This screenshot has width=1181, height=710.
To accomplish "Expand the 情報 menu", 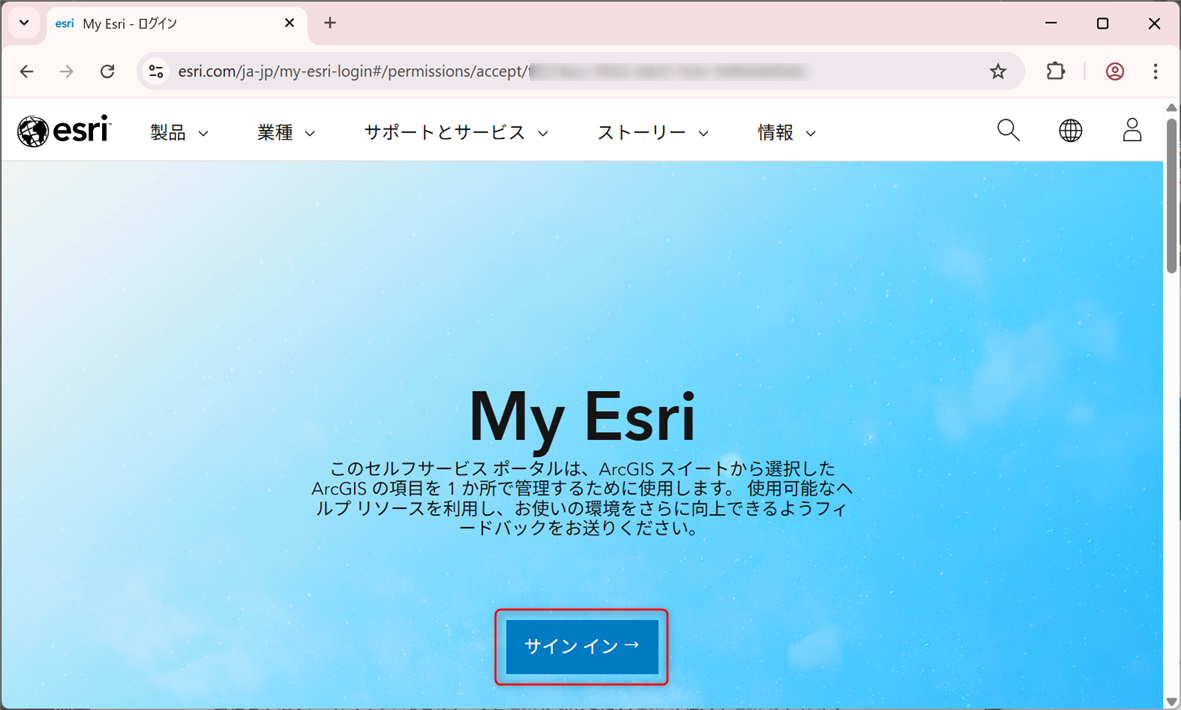I will [786, 133].
